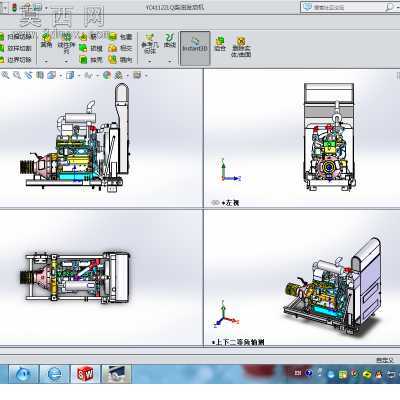Screen dimensions: 400x400
Task: Click the search magnifier icon in title bar
Action: (x=389, y=7)
